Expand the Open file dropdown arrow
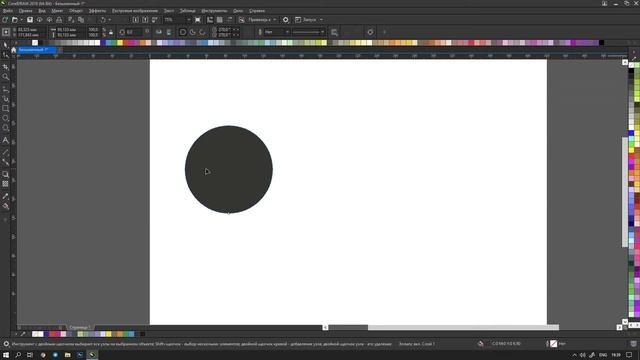640x360 pixels. 21,20
